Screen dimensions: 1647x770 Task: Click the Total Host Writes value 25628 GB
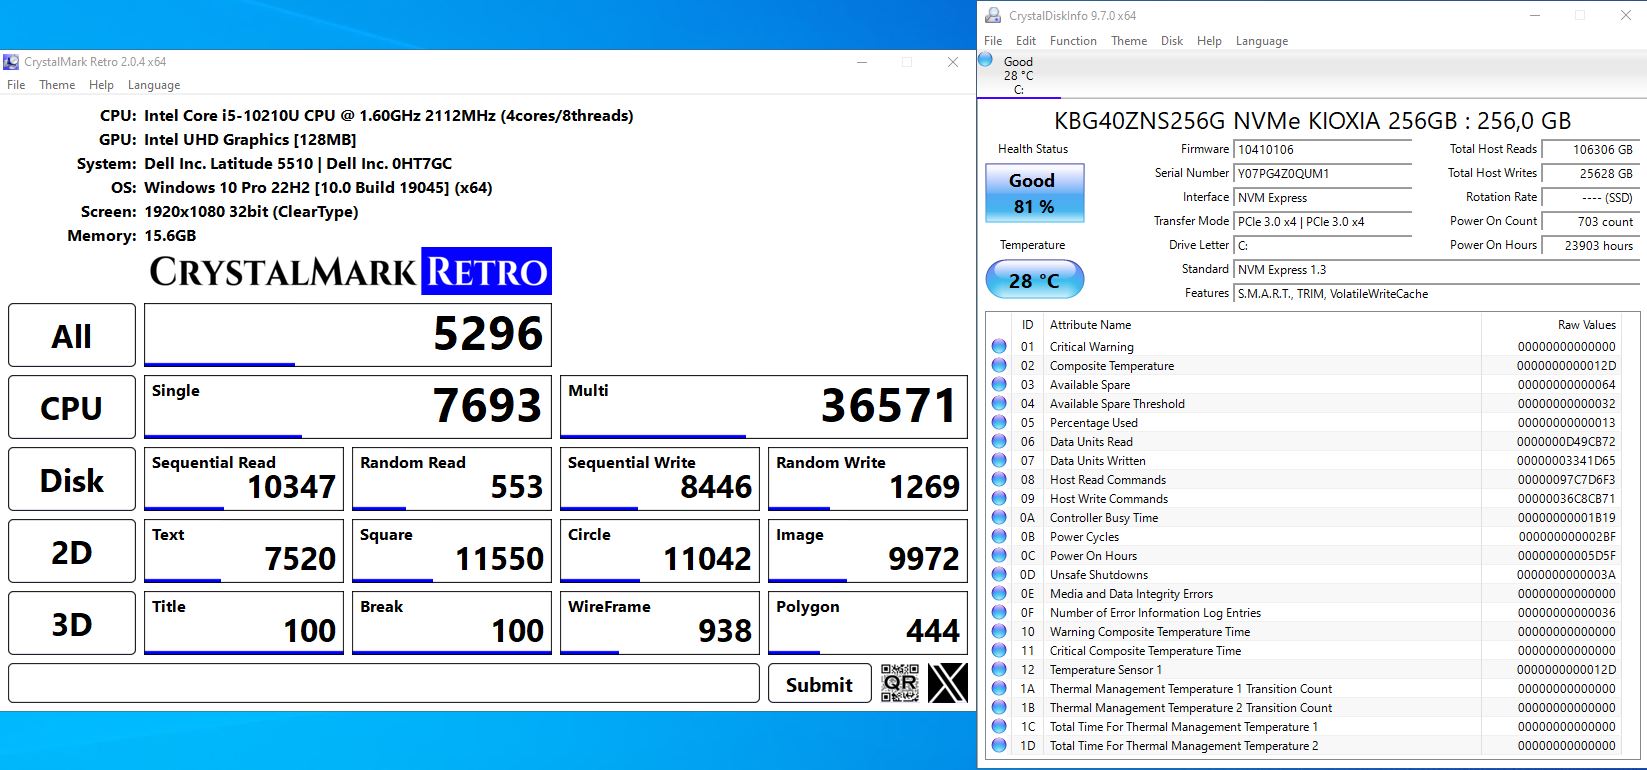click(1589, 173)
